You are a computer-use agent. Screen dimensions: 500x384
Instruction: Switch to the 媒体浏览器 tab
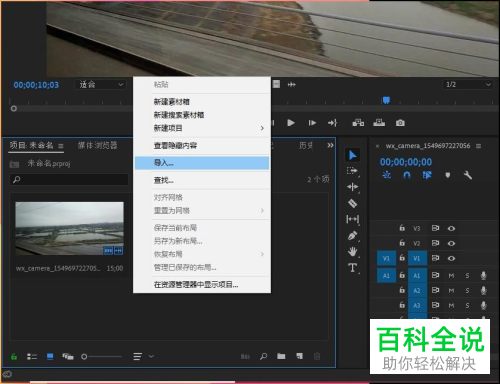coord(97,145)
